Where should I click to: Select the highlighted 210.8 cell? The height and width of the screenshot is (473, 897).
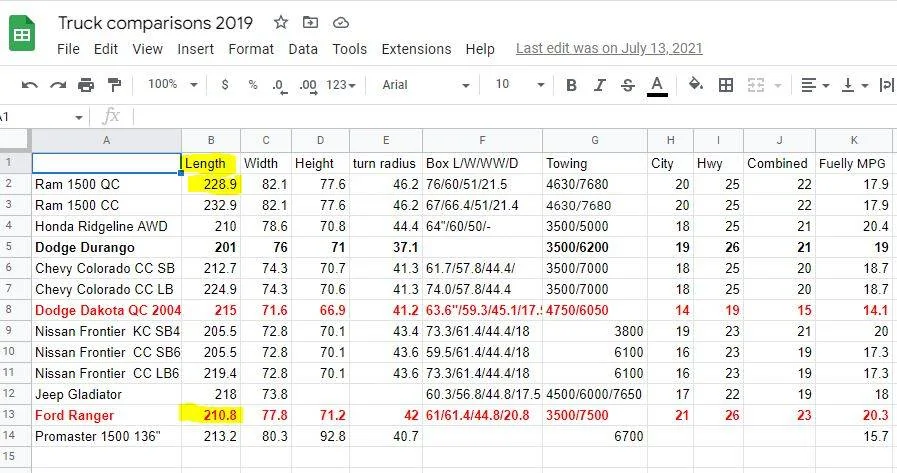click(x=211, y=415)
